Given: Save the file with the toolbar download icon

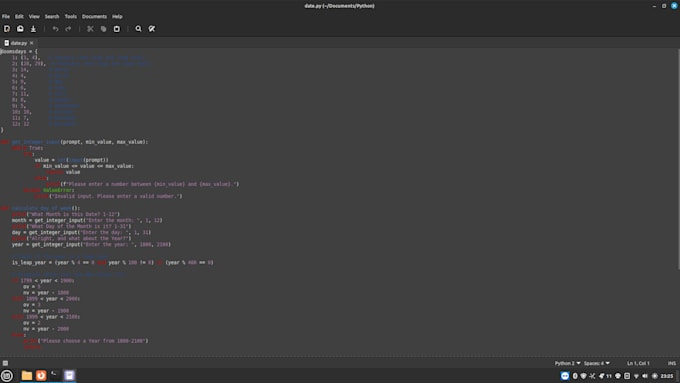Looking at the screenshot, I should point(33,29).
